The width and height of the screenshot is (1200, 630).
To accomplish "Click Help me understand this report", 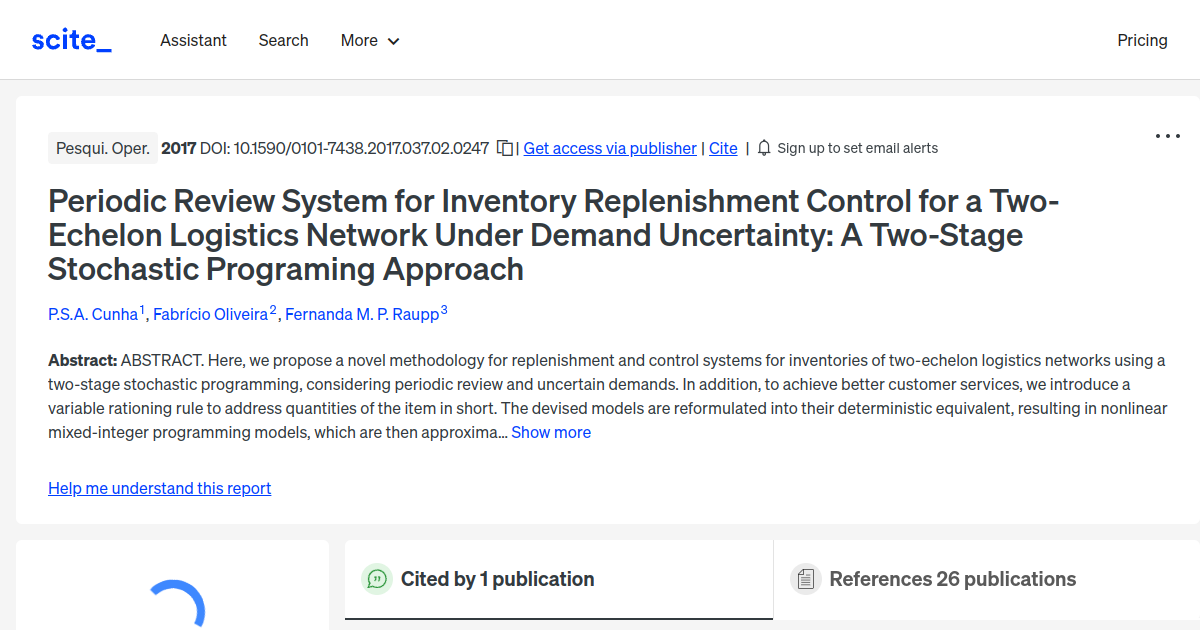I will click(159, 488).
